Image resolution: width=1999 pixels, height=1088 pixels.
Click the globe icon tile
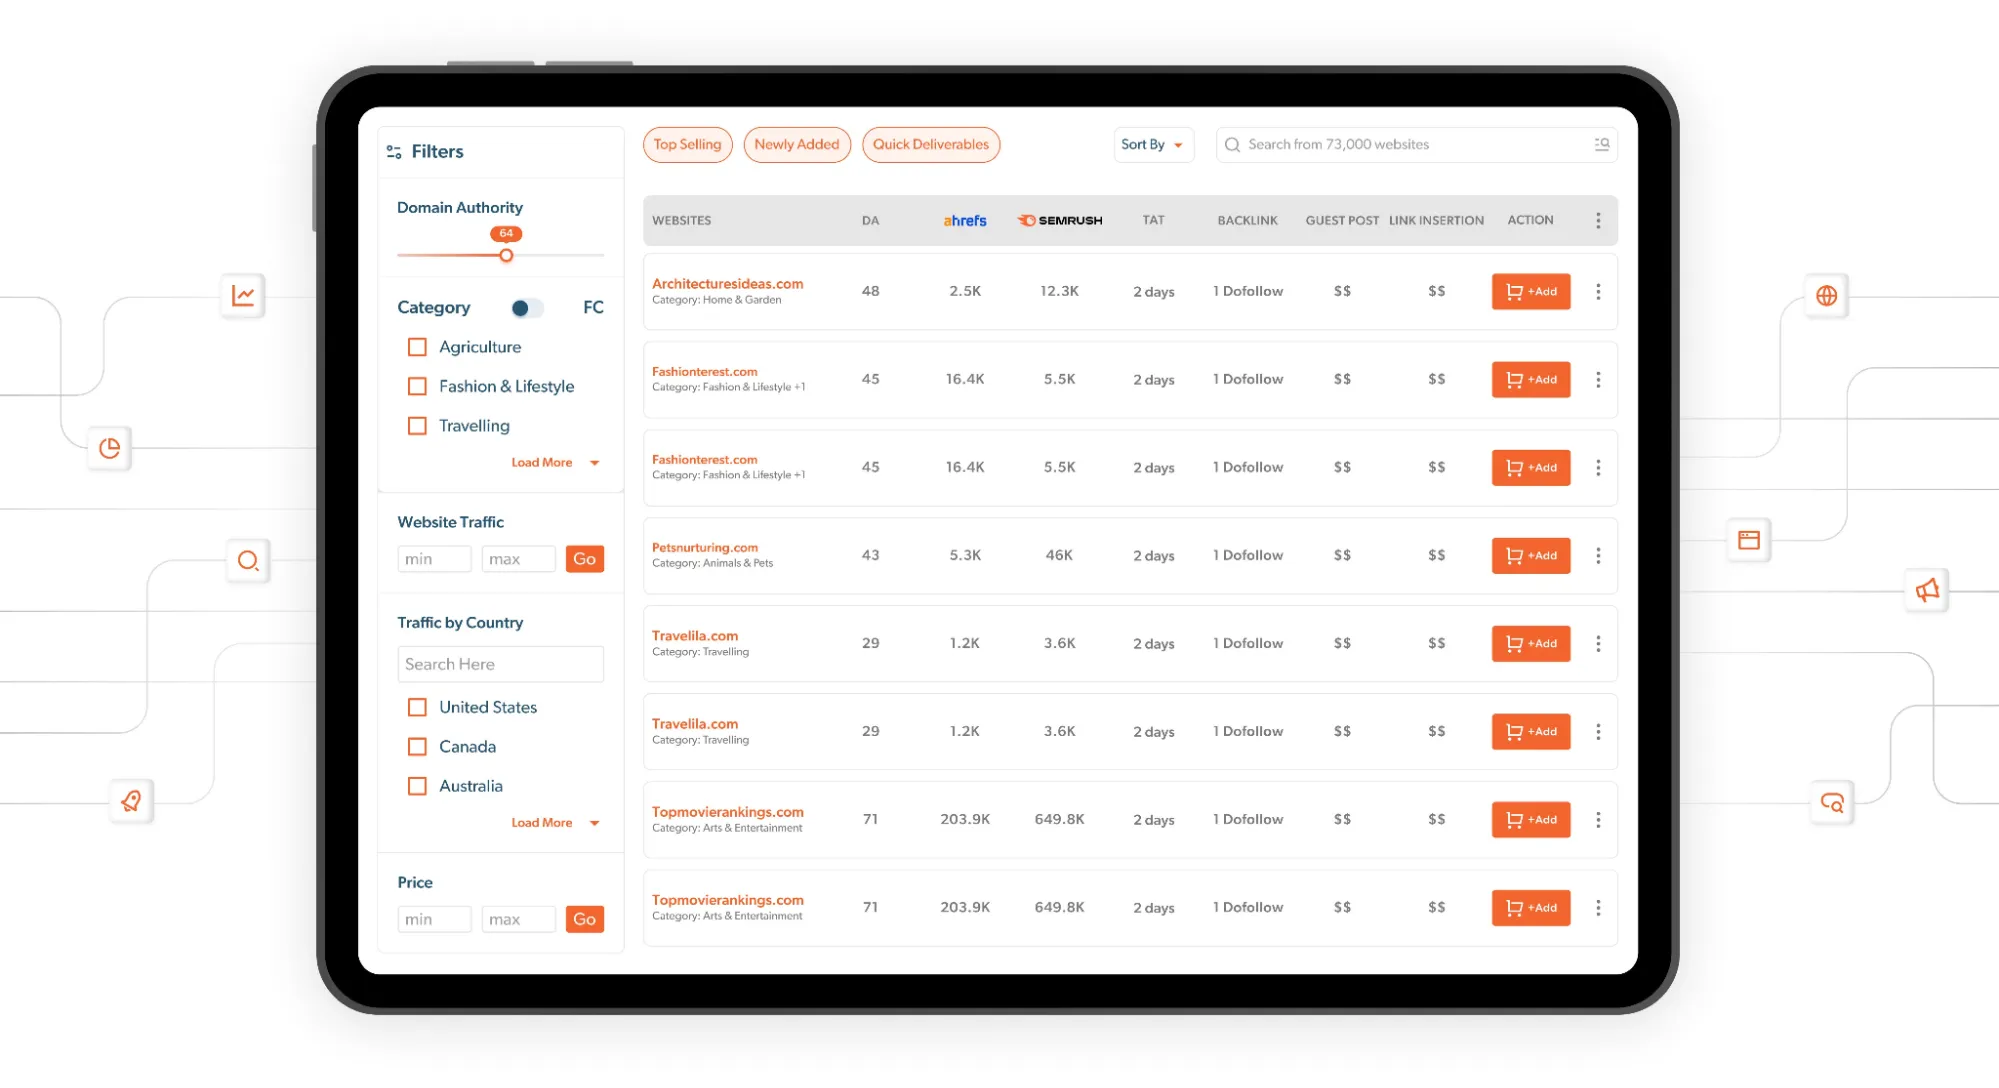pyautogui.click(x=1826, y=296)
